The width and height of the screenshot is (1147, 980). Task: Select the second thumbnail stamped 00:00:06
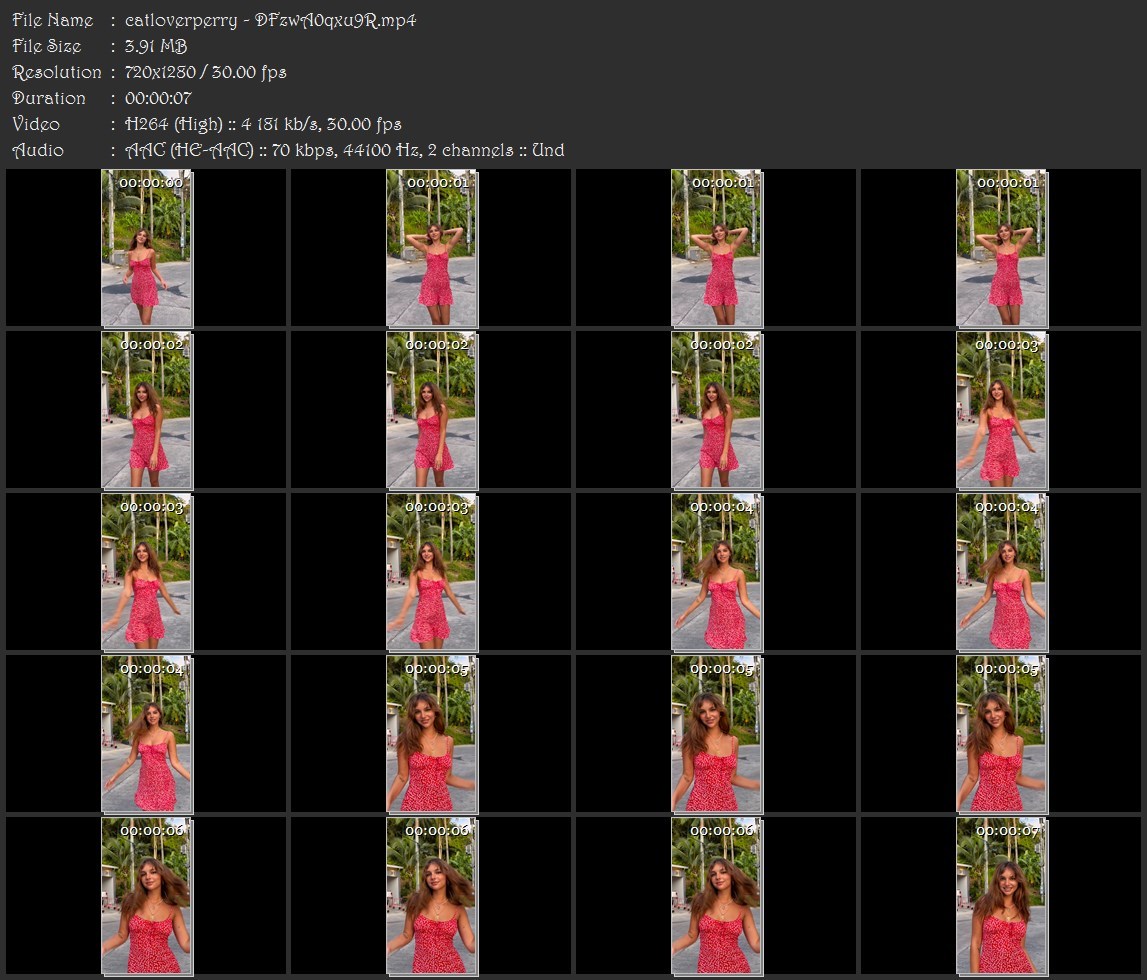click(x=432, y=897)
